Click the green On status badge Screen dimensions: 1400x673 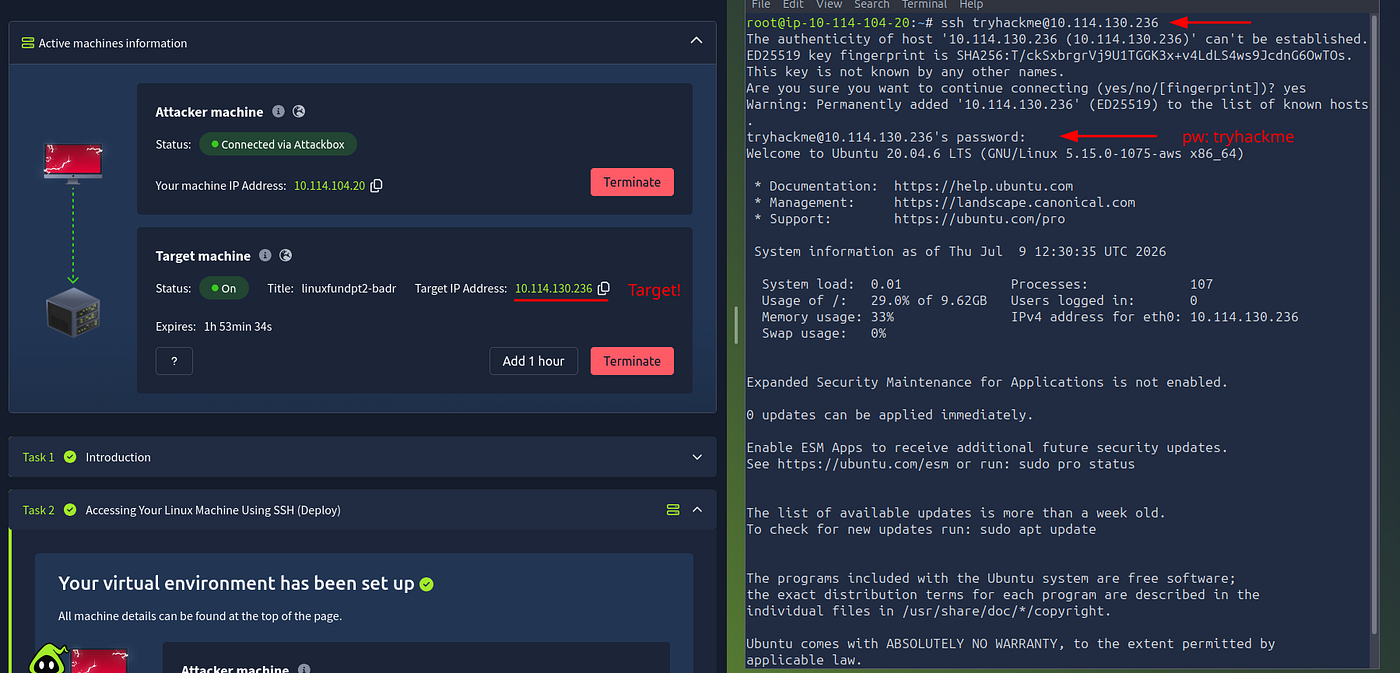pyautogui.click(x=224, y=288)
